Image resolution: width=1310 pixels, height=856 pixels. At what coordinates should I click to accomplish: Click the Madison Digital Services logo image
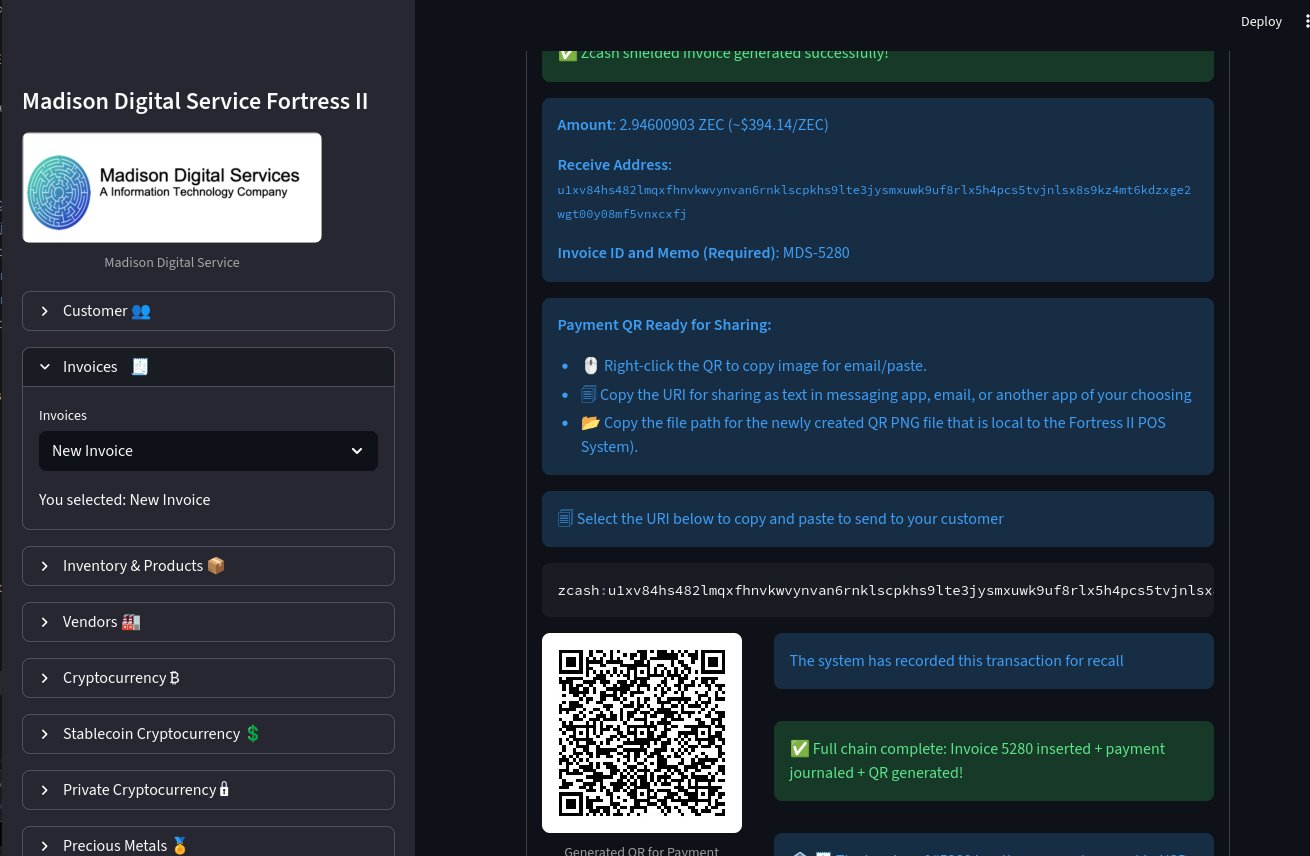tap(172, 187)
